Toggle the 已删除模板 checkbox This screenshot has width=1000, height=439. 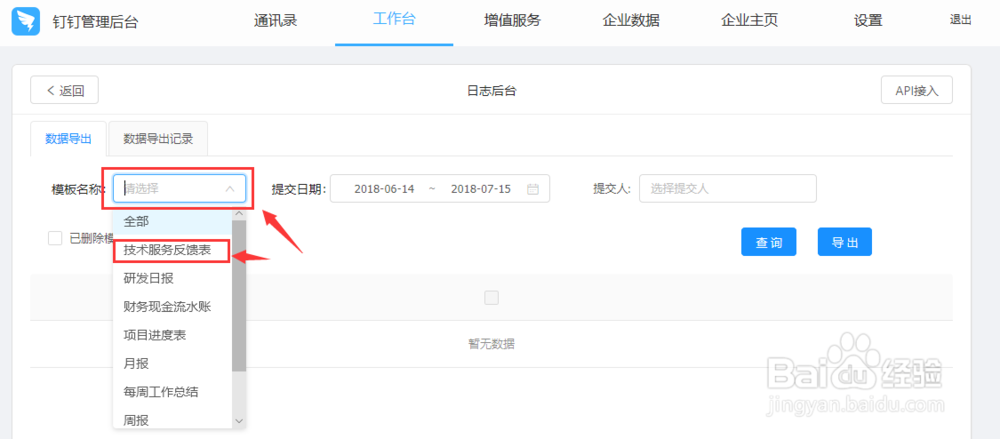click(55, 239)
